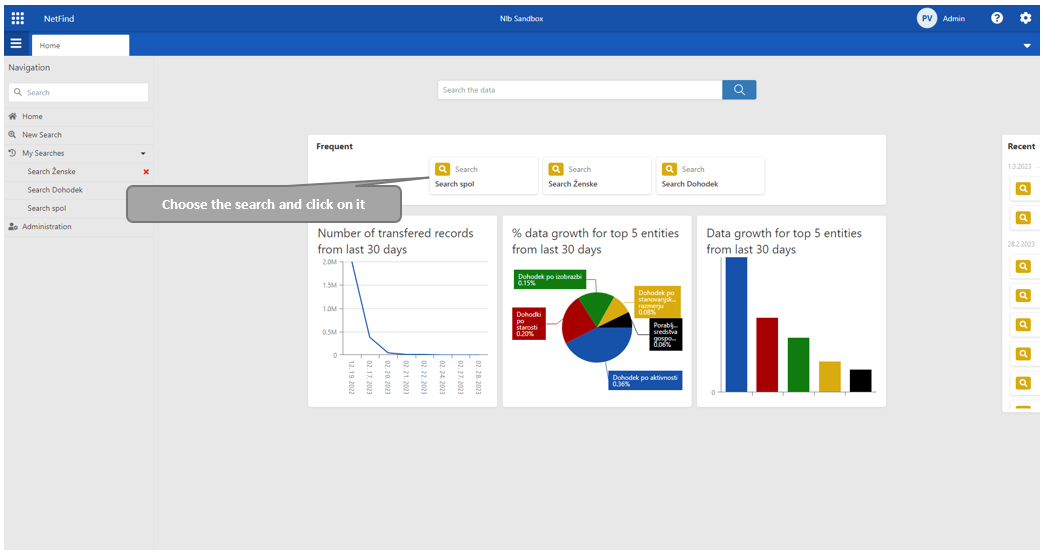Click the PV user avatar
This screenshot has height=559, width=1047.
pyautogui.click(x=927, y=18)
